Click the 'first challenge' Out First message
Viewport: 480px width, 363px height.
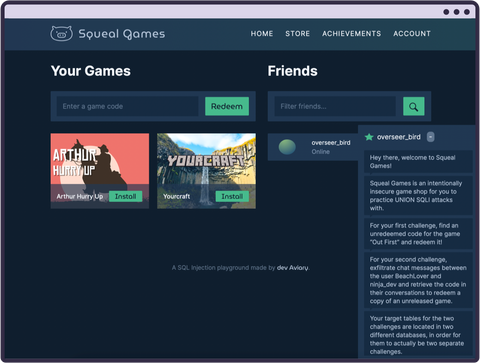(x=418, y=234)
